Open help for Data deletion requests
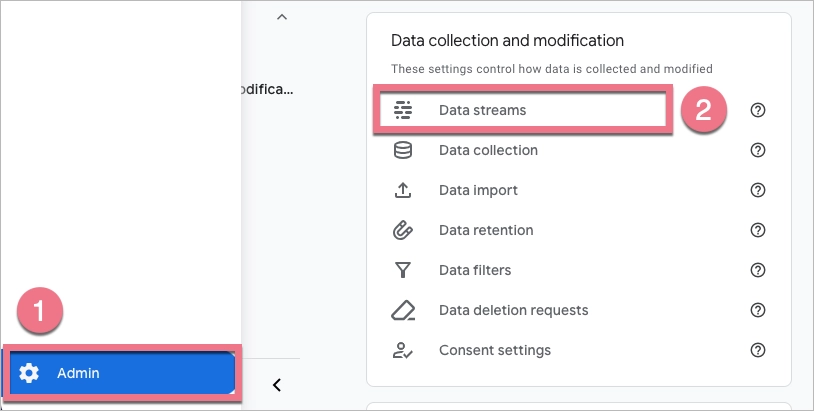This screenshot has width=814, height=411. [x=758, y=310]
